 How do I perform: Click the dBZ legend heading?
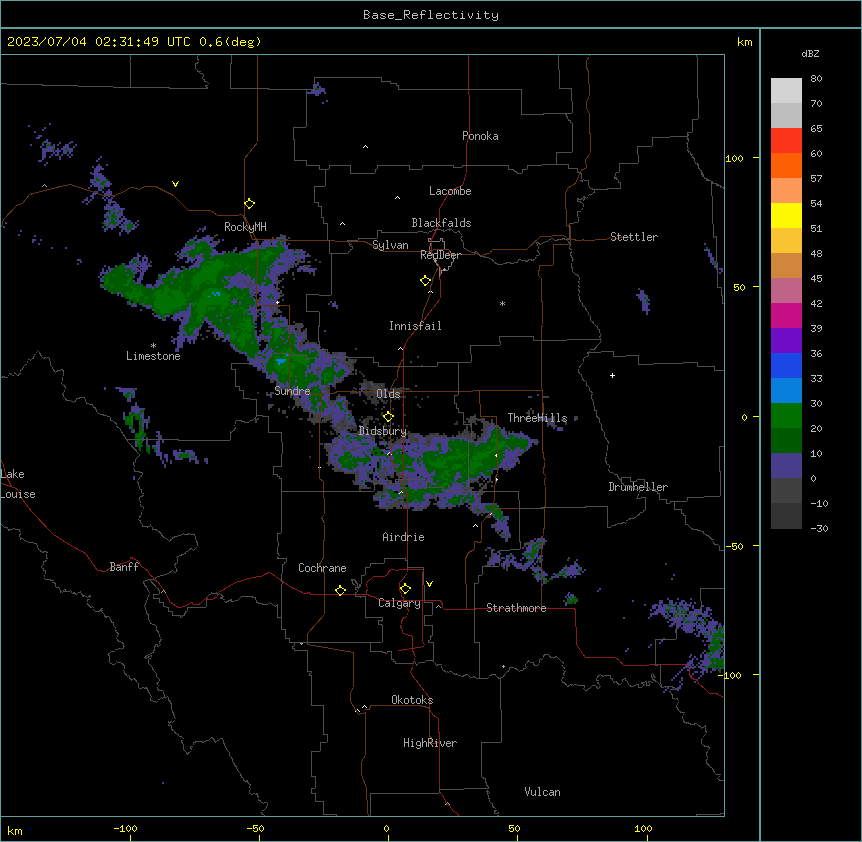click(810, 54)
